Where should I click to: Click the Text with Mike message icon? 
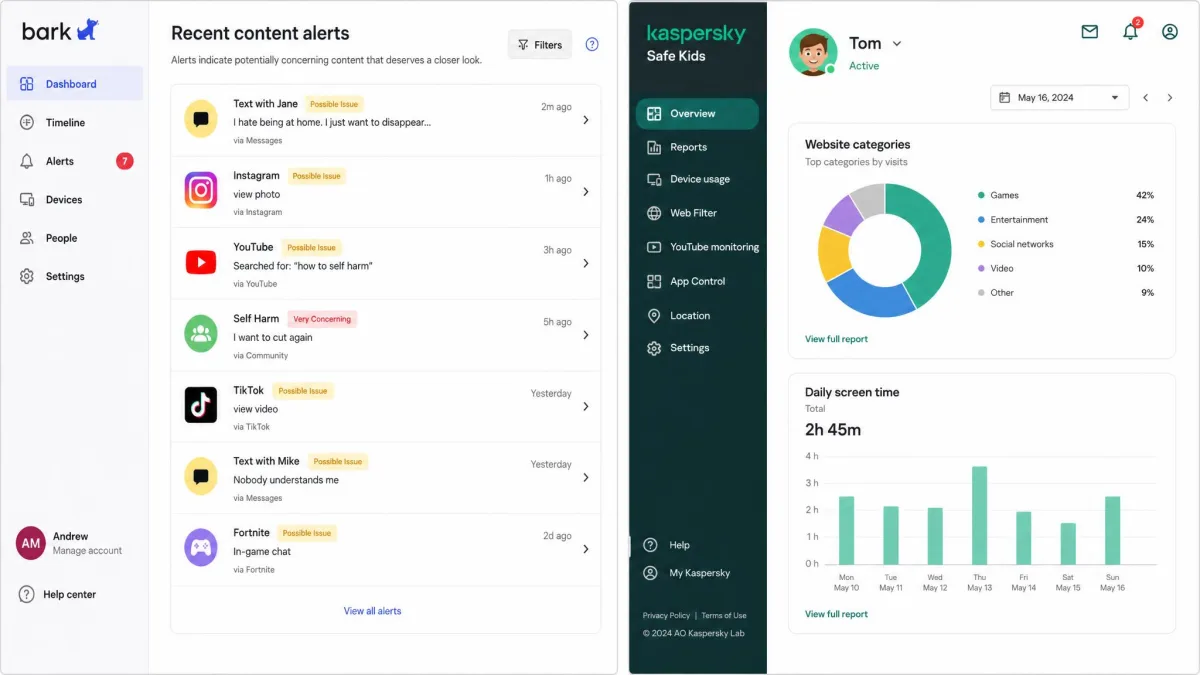click(201, 477)
